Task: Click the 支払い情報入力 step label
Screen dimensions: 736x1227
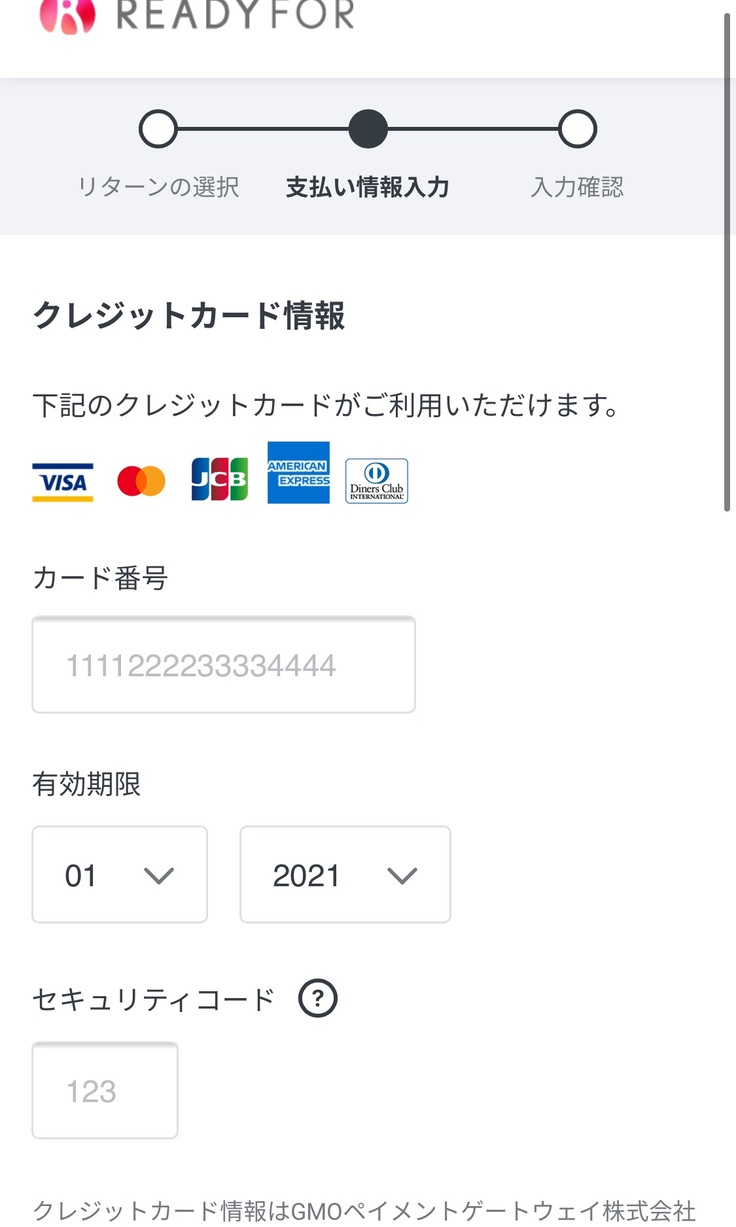Action: pos(367,187)
